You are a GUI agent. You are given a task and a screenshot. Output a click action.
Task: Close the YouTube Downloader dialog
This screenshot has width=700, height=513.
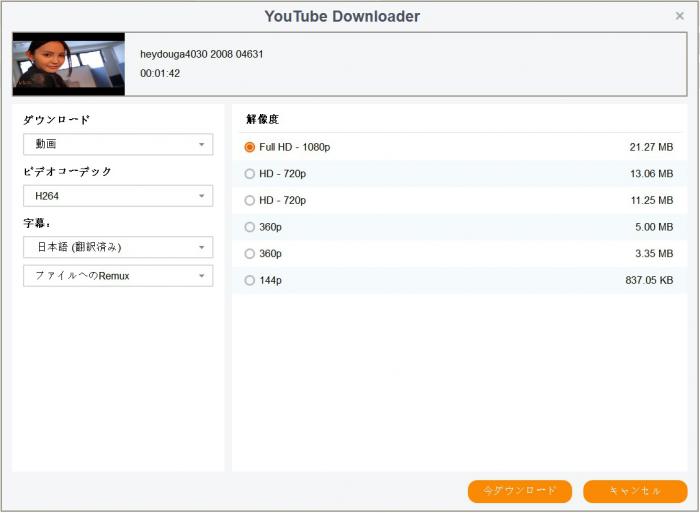pos(679,16)
